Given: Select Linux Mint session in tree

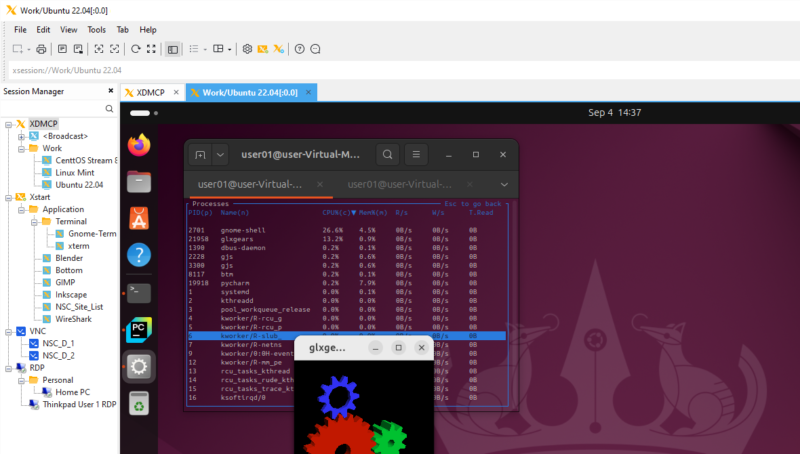Looking at the screenshot, I should coord(73,172).
